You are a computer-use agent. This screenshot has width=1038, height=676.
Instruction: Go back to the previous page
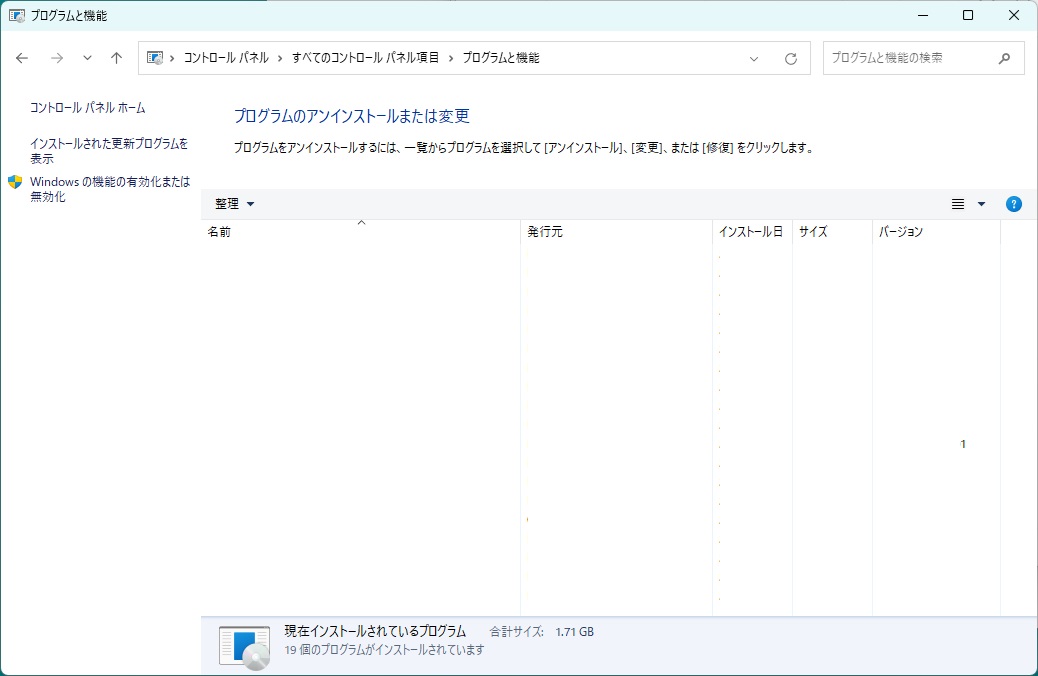[x=22, y=58]
